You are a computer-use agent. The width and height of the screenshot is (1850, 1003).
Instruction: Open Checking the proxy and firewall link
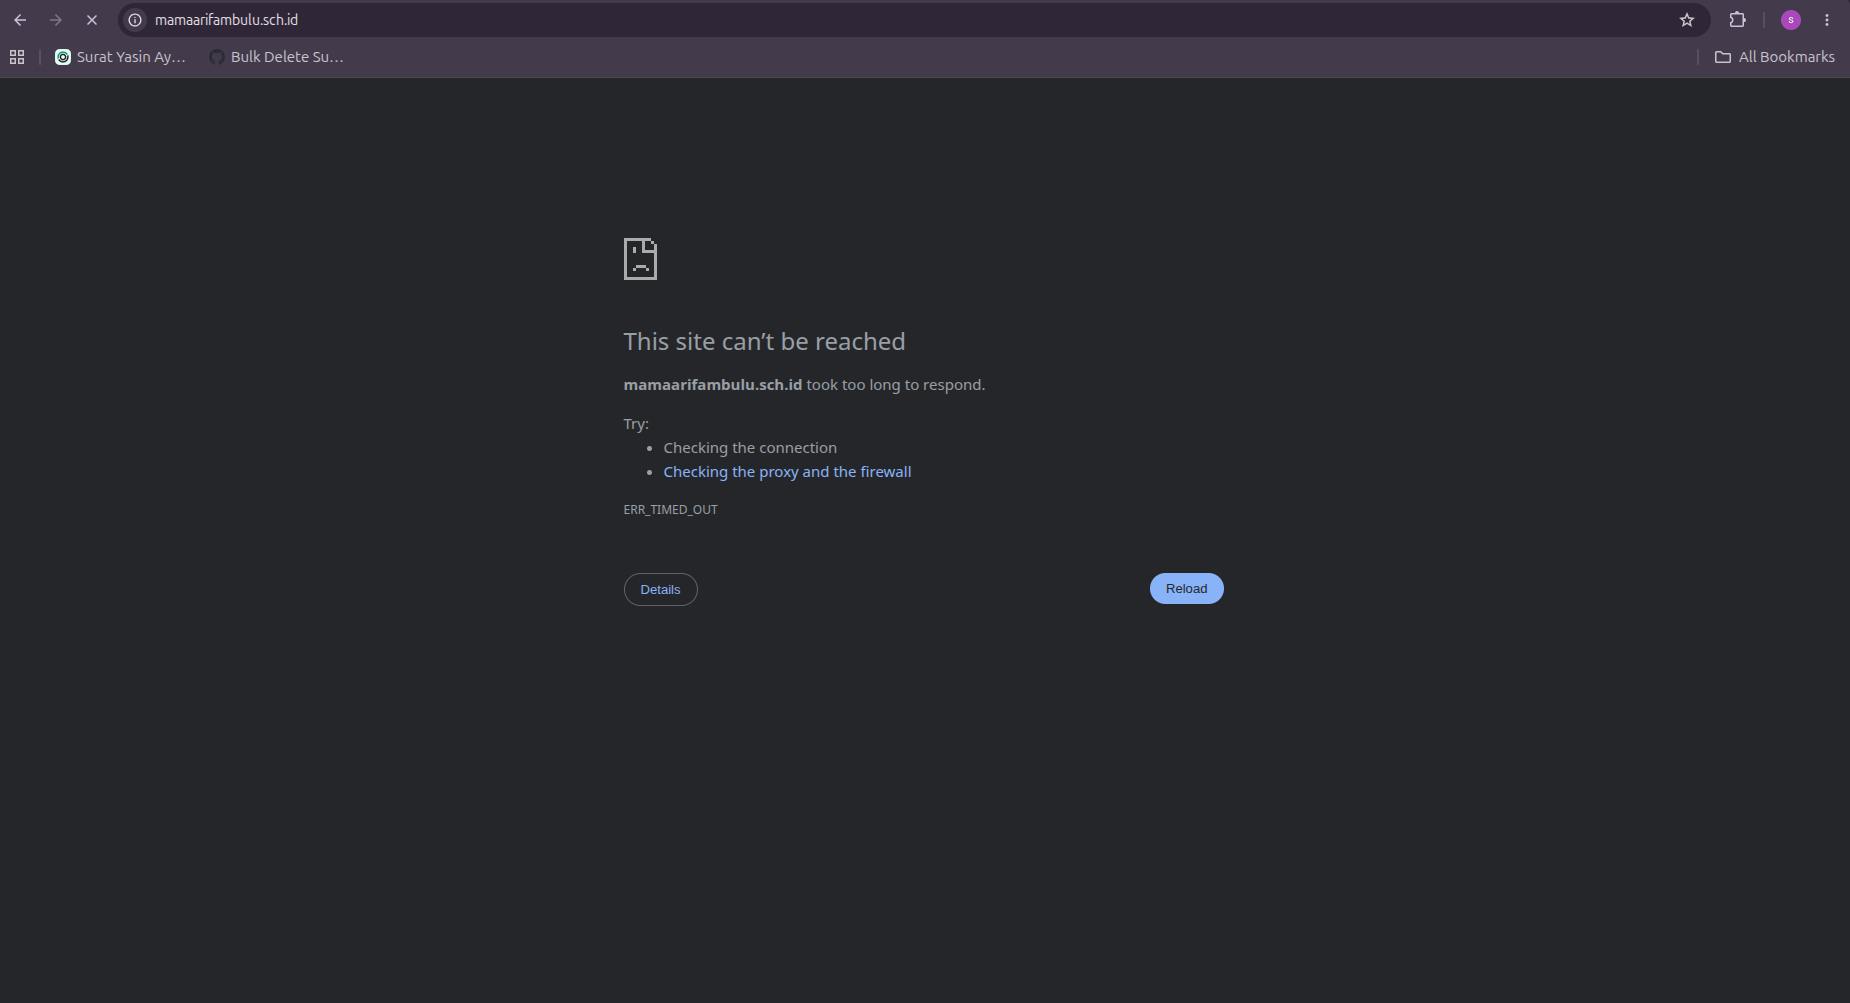click(787, 472)
